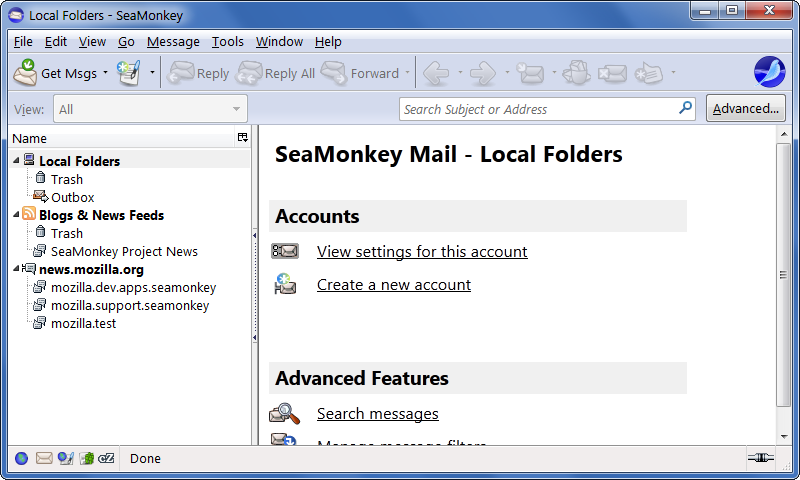Click the Delete message envelope icon

coord(612,73)
